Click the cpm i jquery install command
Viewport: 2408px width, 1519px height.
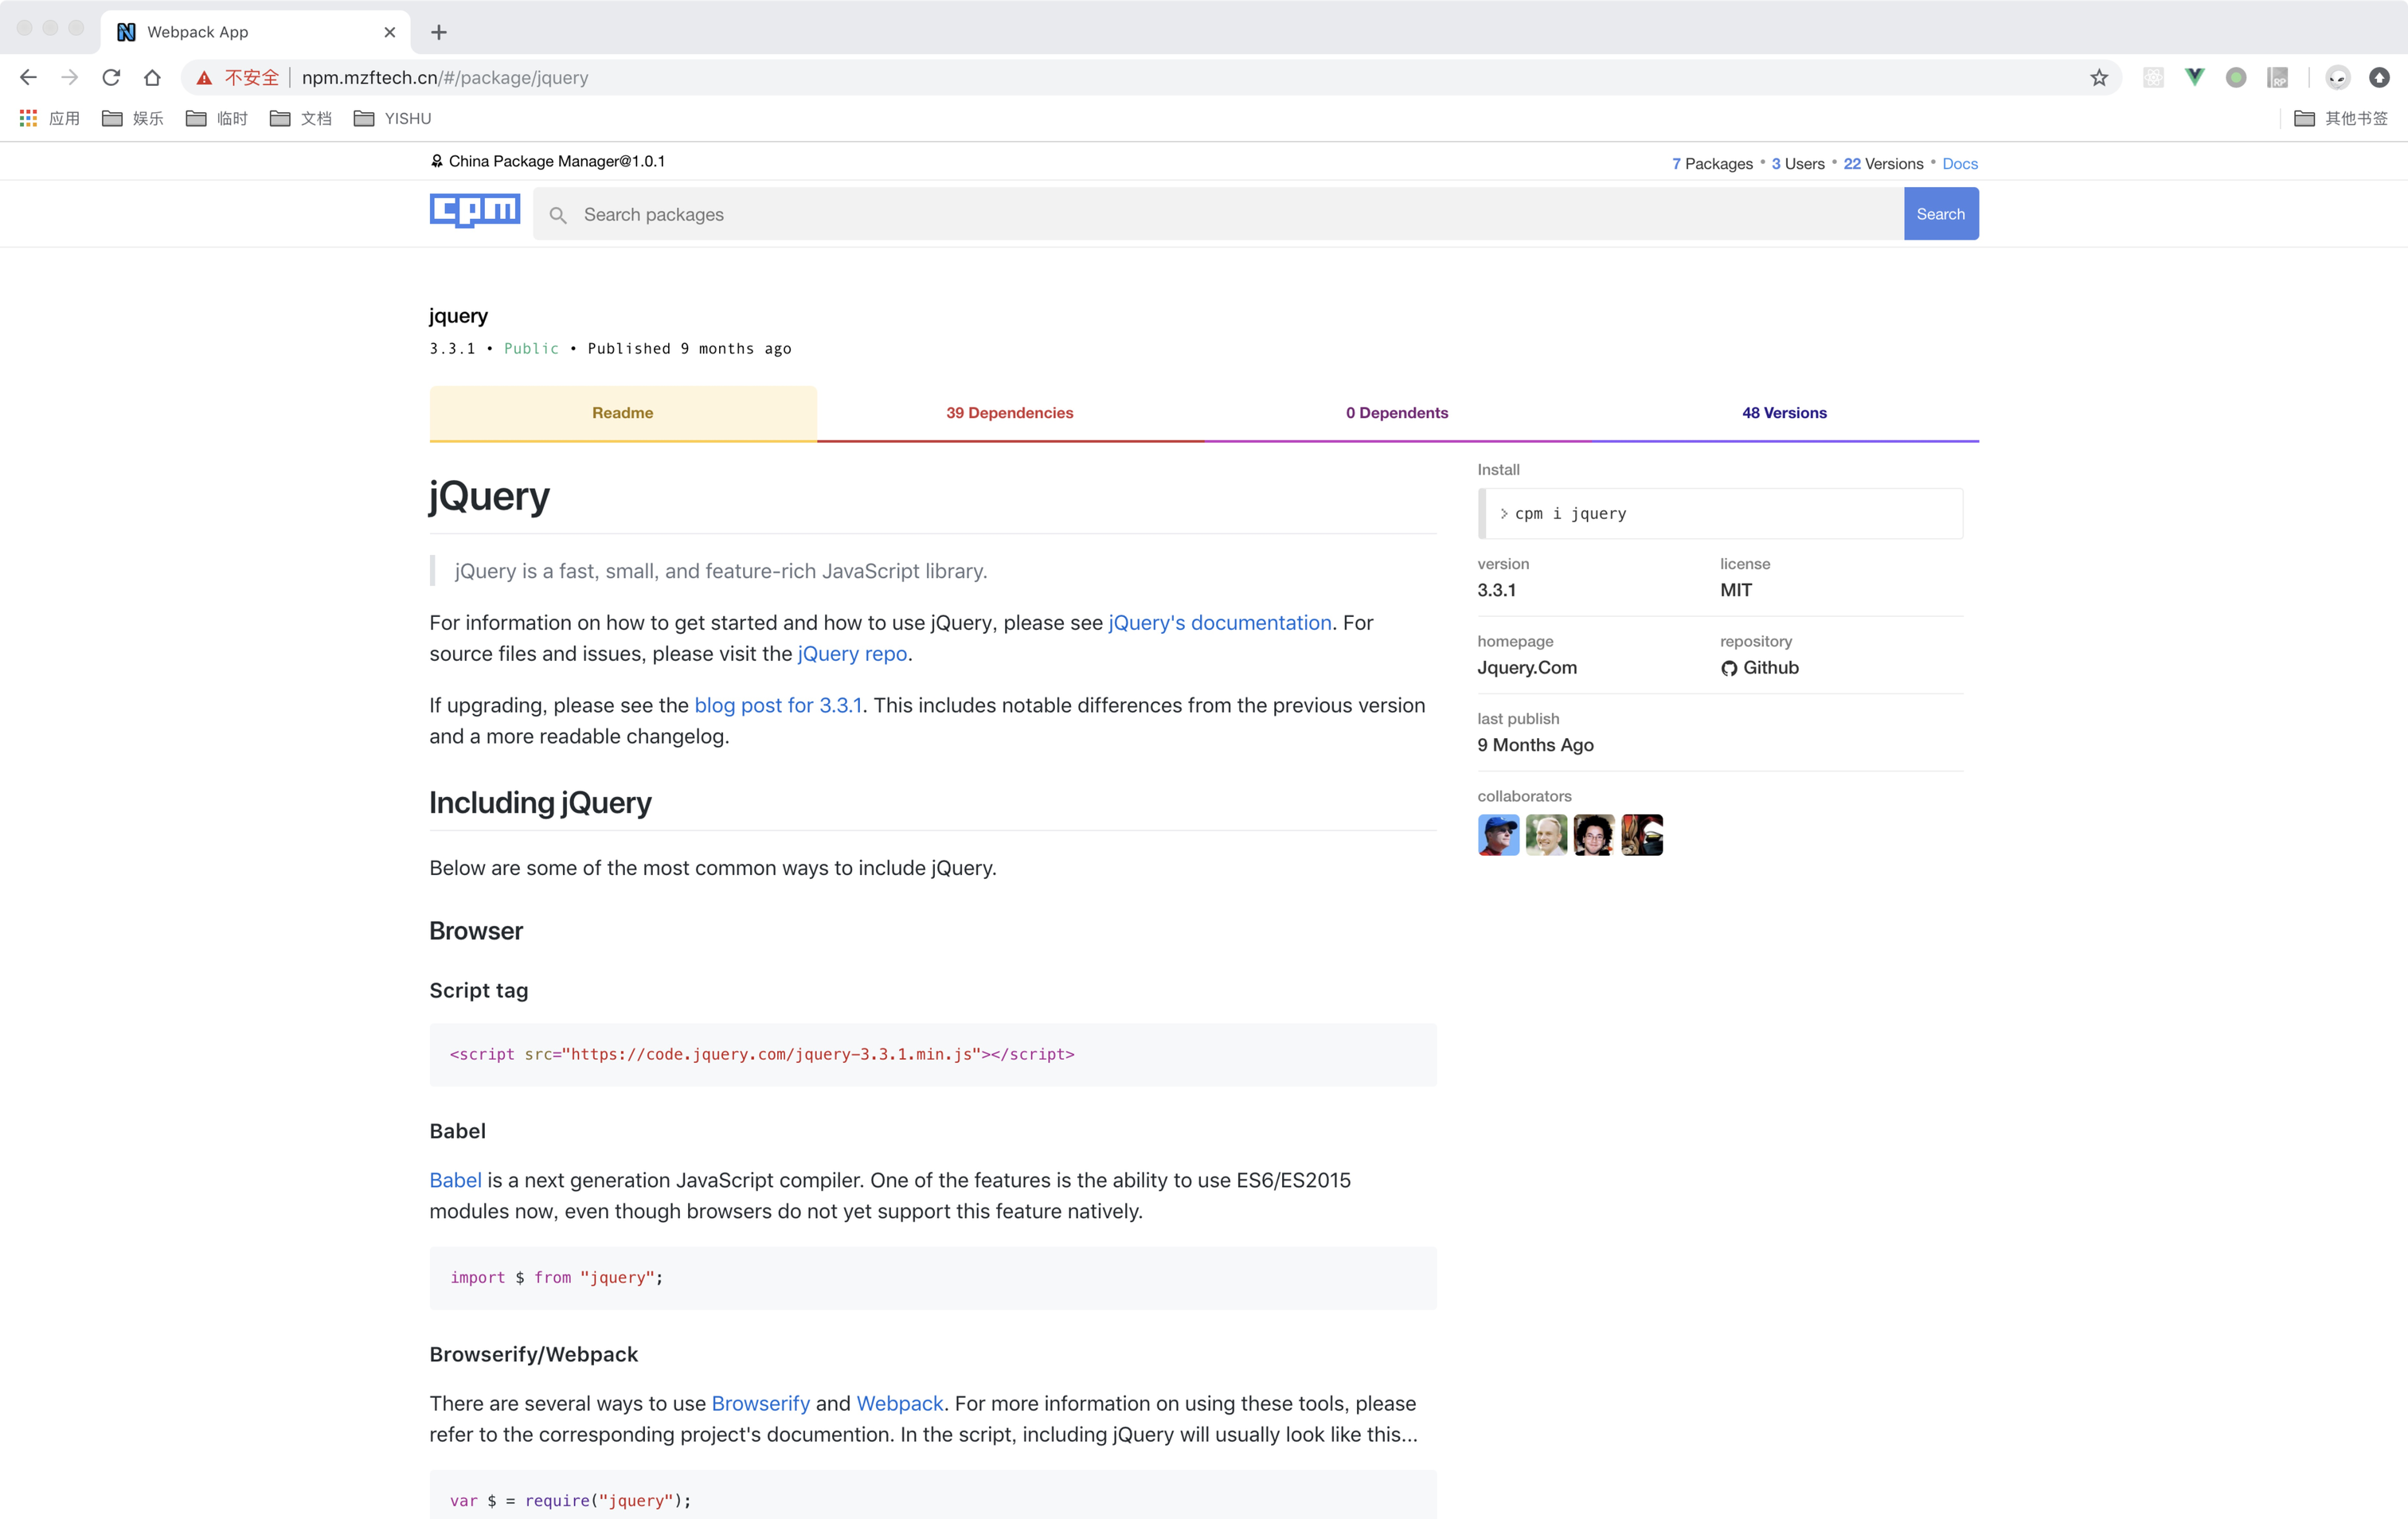tap(1720, 513)
